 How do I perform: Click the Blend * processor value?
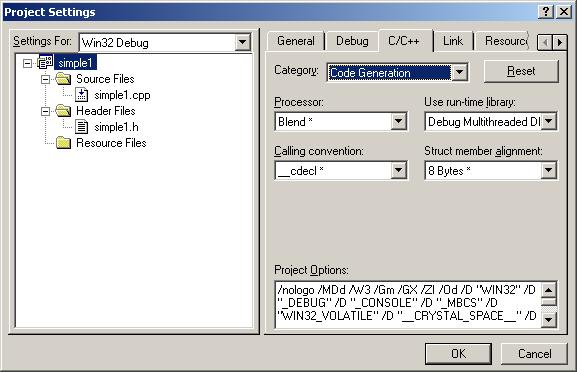pos(333,121)
